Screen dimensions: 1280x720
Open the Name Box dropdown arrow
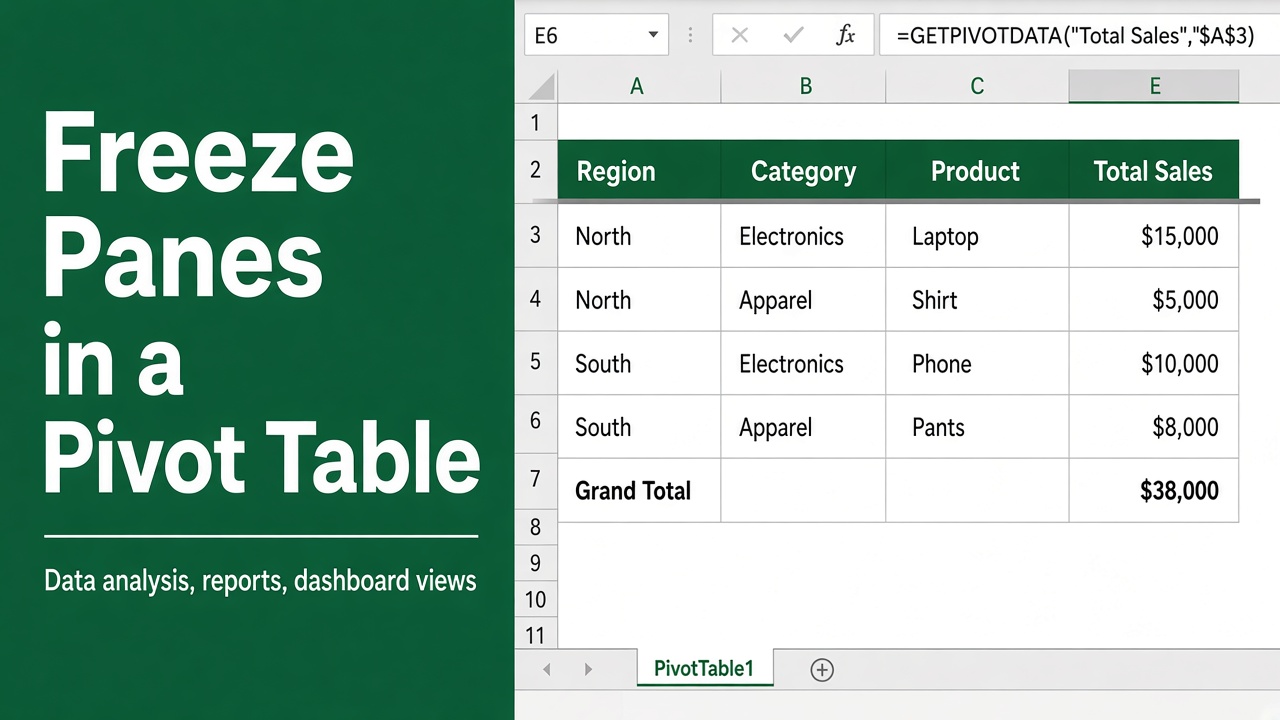[x=653, y=36]
